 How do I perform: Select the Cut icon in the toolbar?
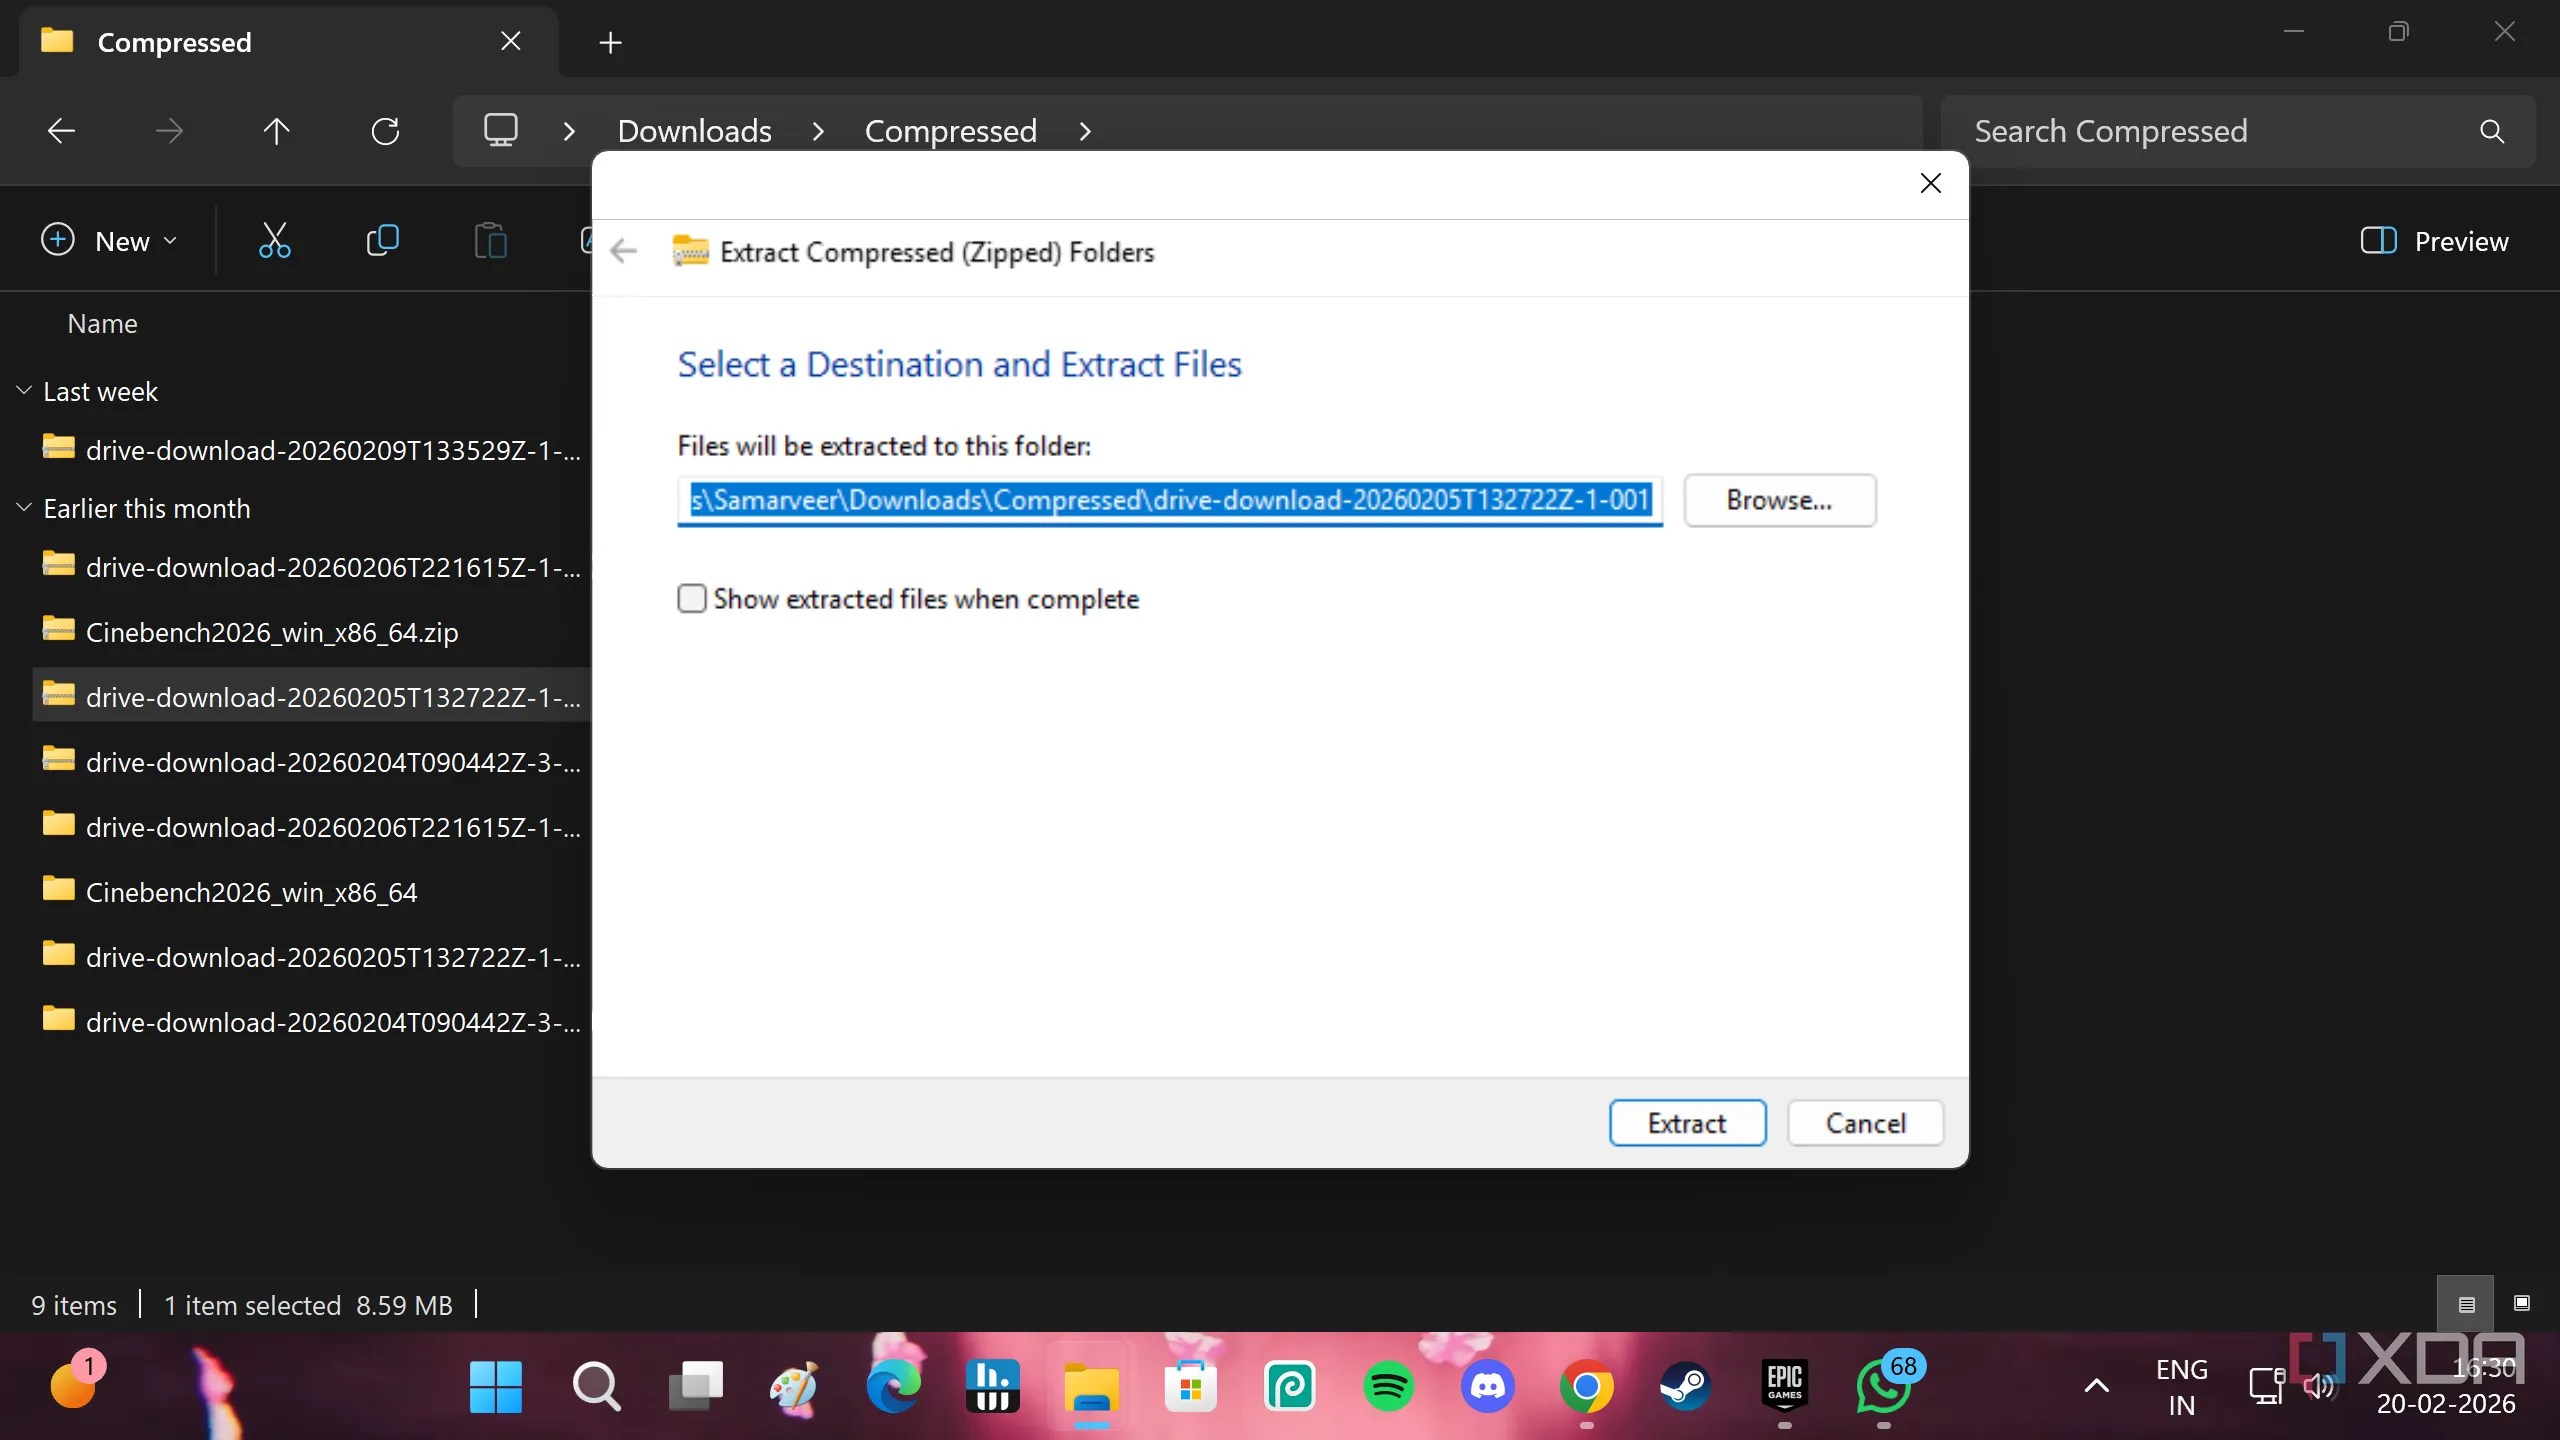tap(276, 240)
